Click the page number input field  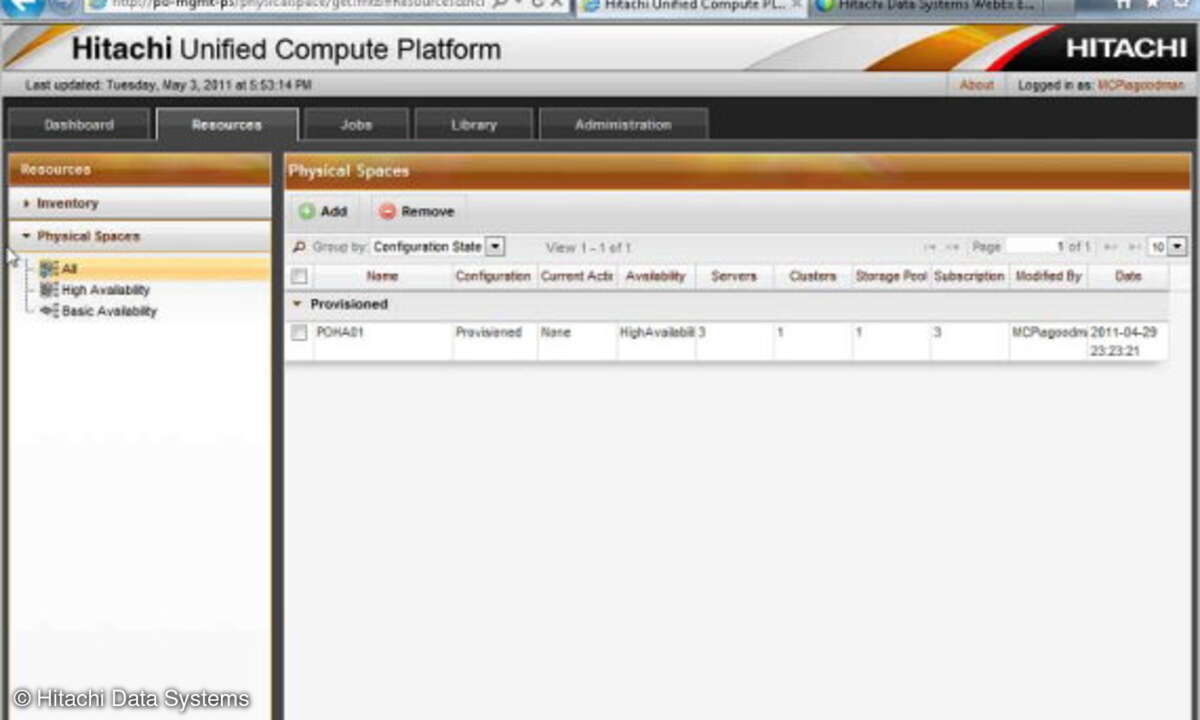(x=1034, y=247)
